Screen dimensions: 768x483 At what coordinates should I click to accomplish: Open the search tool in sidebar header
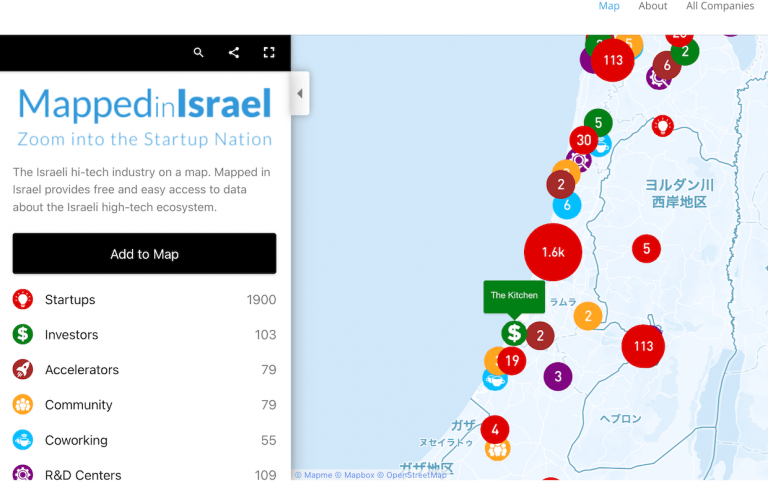pos(199,53)
